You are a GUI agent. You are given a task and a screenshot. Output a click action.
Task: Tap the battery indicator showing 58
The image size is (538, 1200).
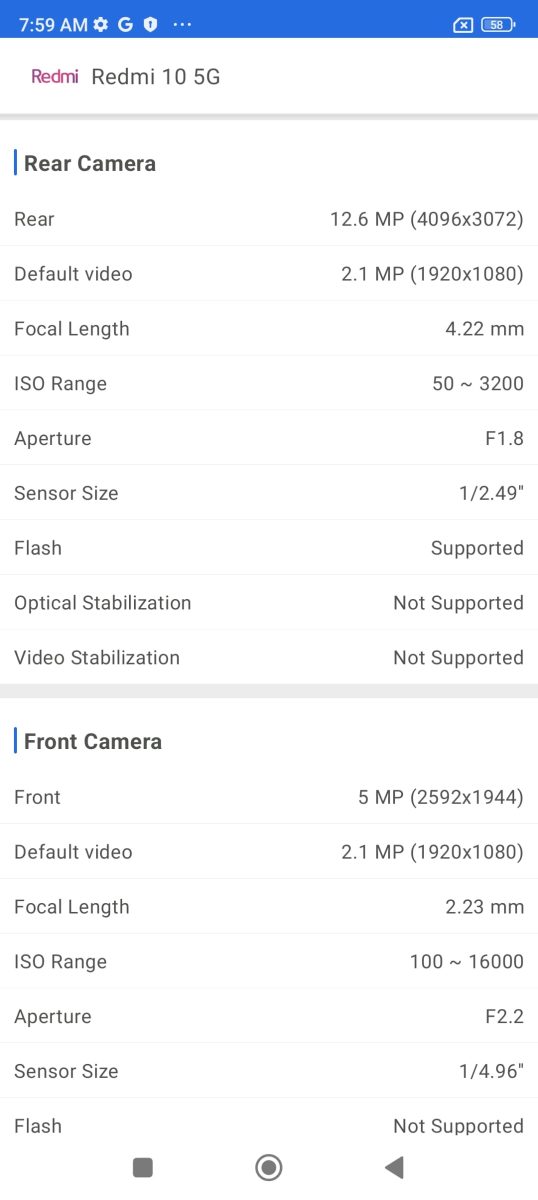point(496,25)
